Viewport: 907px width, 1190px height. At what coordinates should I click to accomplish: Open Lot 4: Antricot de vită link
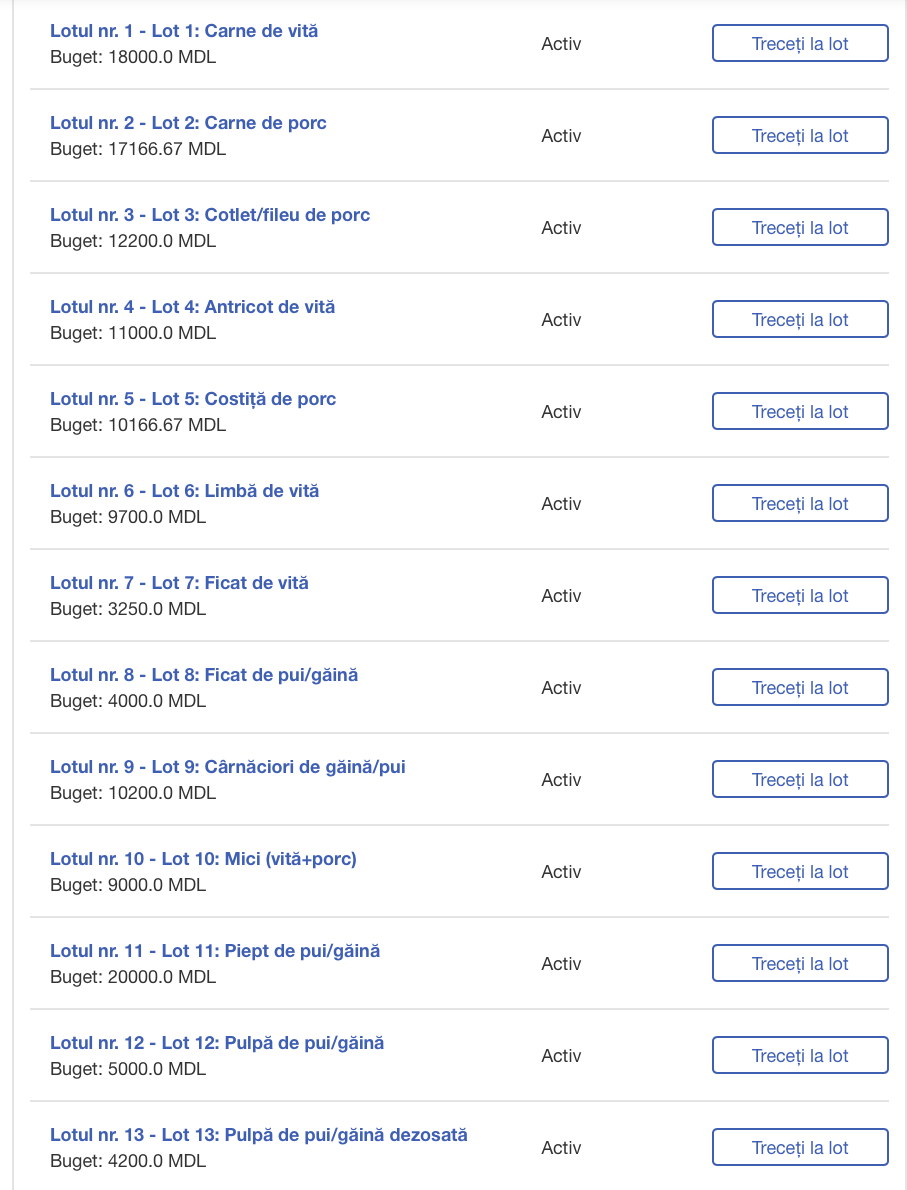coord(192,307)
